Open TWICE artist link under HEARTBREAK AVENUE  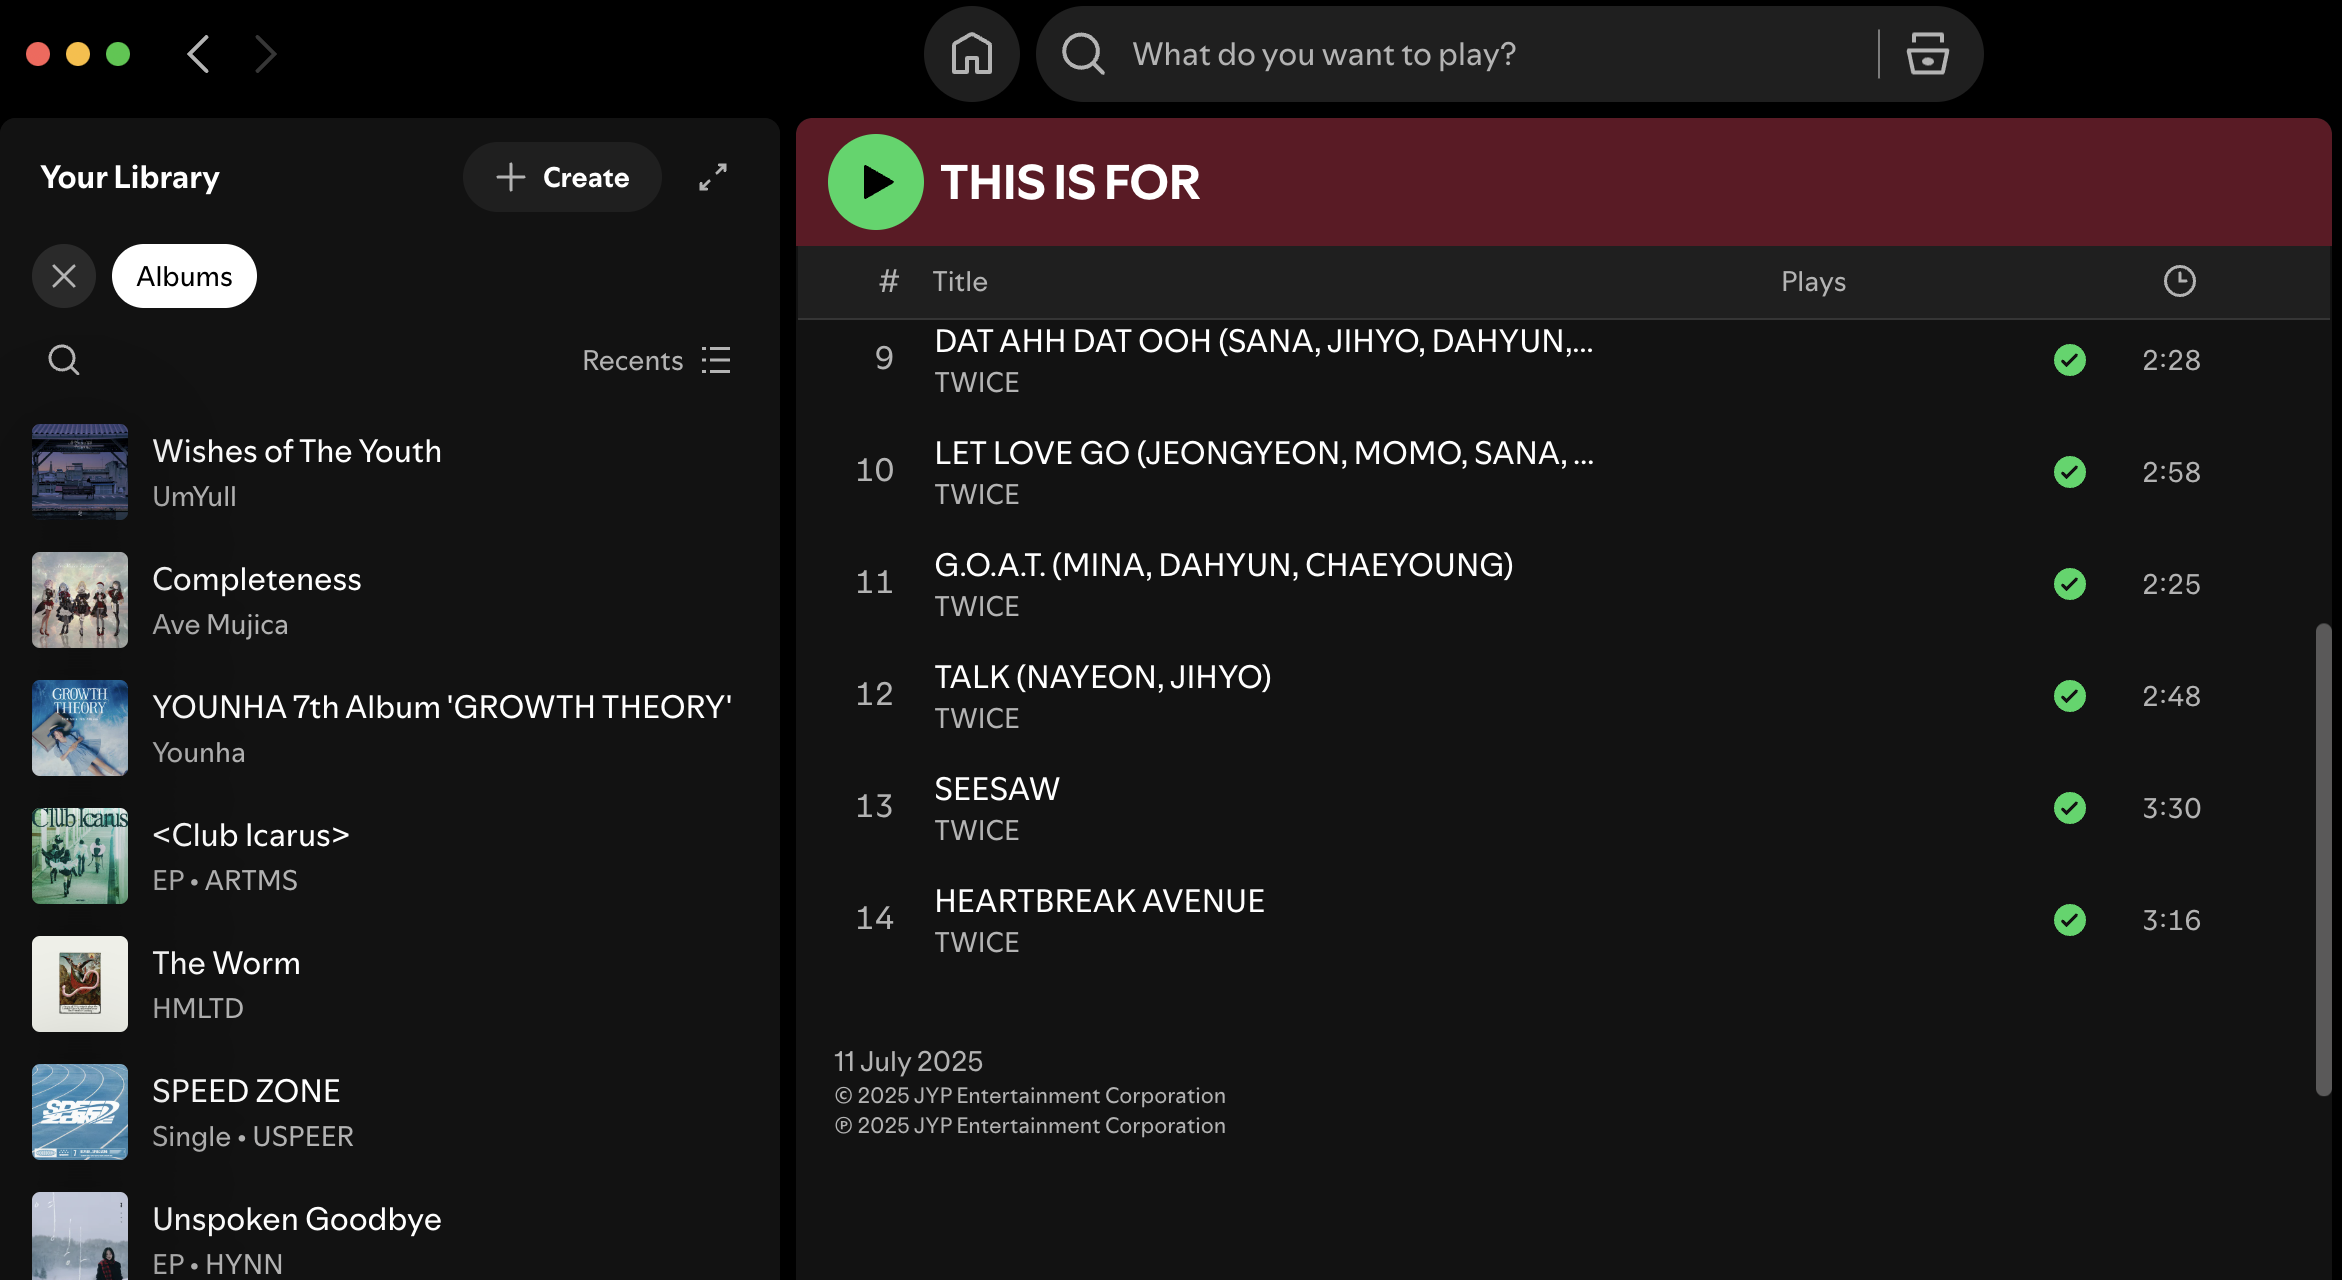click(977, 943)
